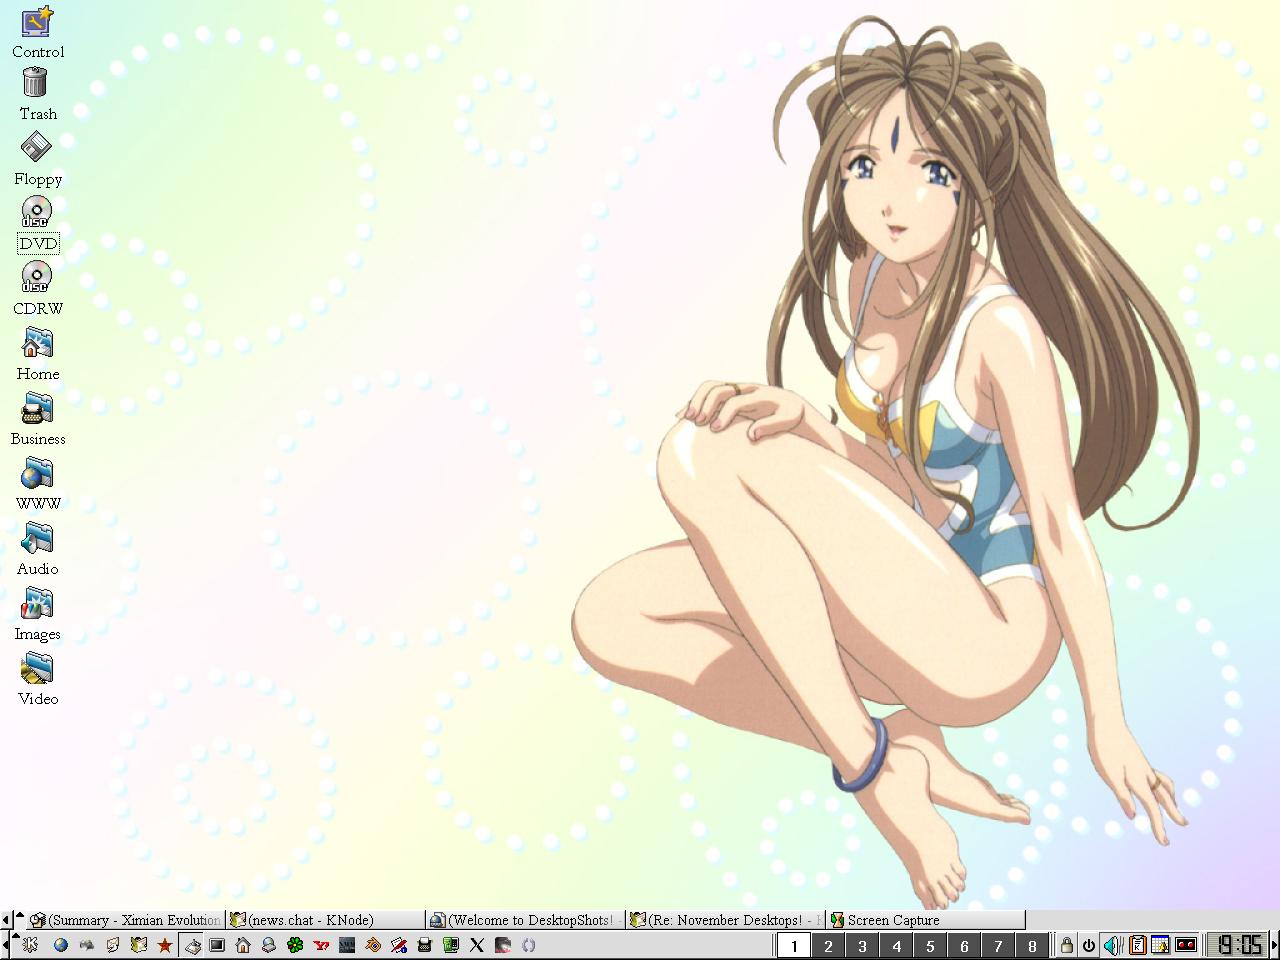
Task: Launch the ICQ flower icon in panel
Action: pyautogui.click(x=295, y=945)
